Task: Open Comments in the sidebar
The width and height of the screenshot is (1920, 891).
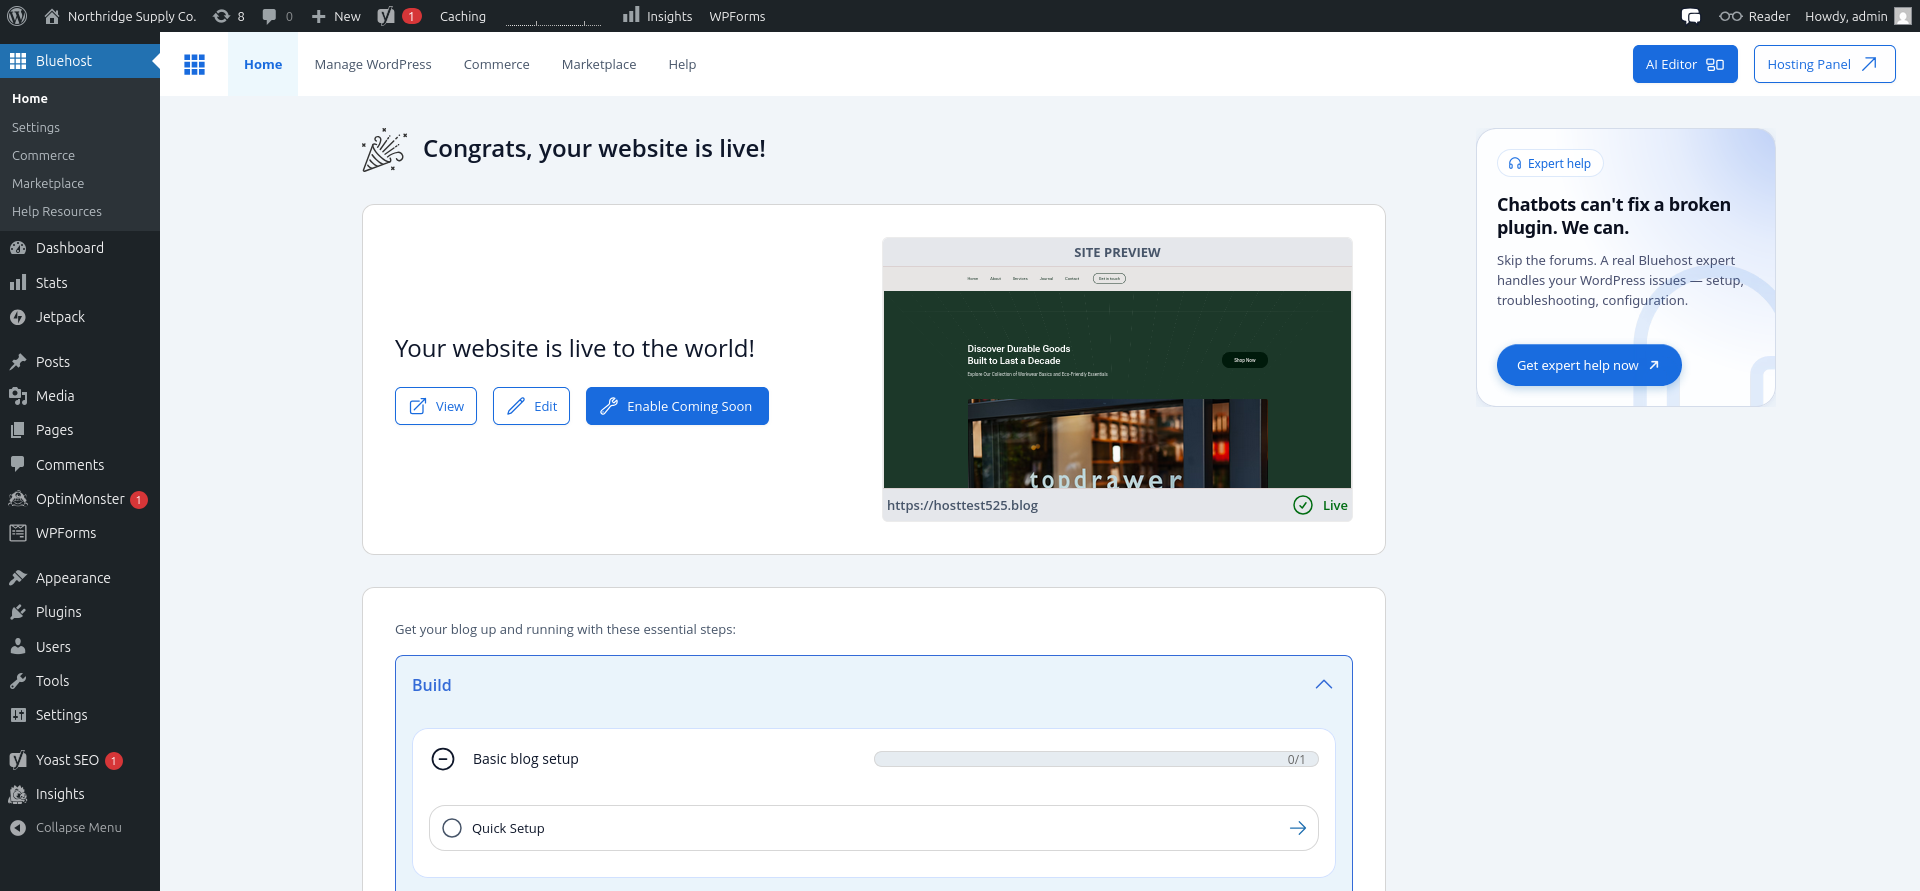Action: [x=80, y=465]
